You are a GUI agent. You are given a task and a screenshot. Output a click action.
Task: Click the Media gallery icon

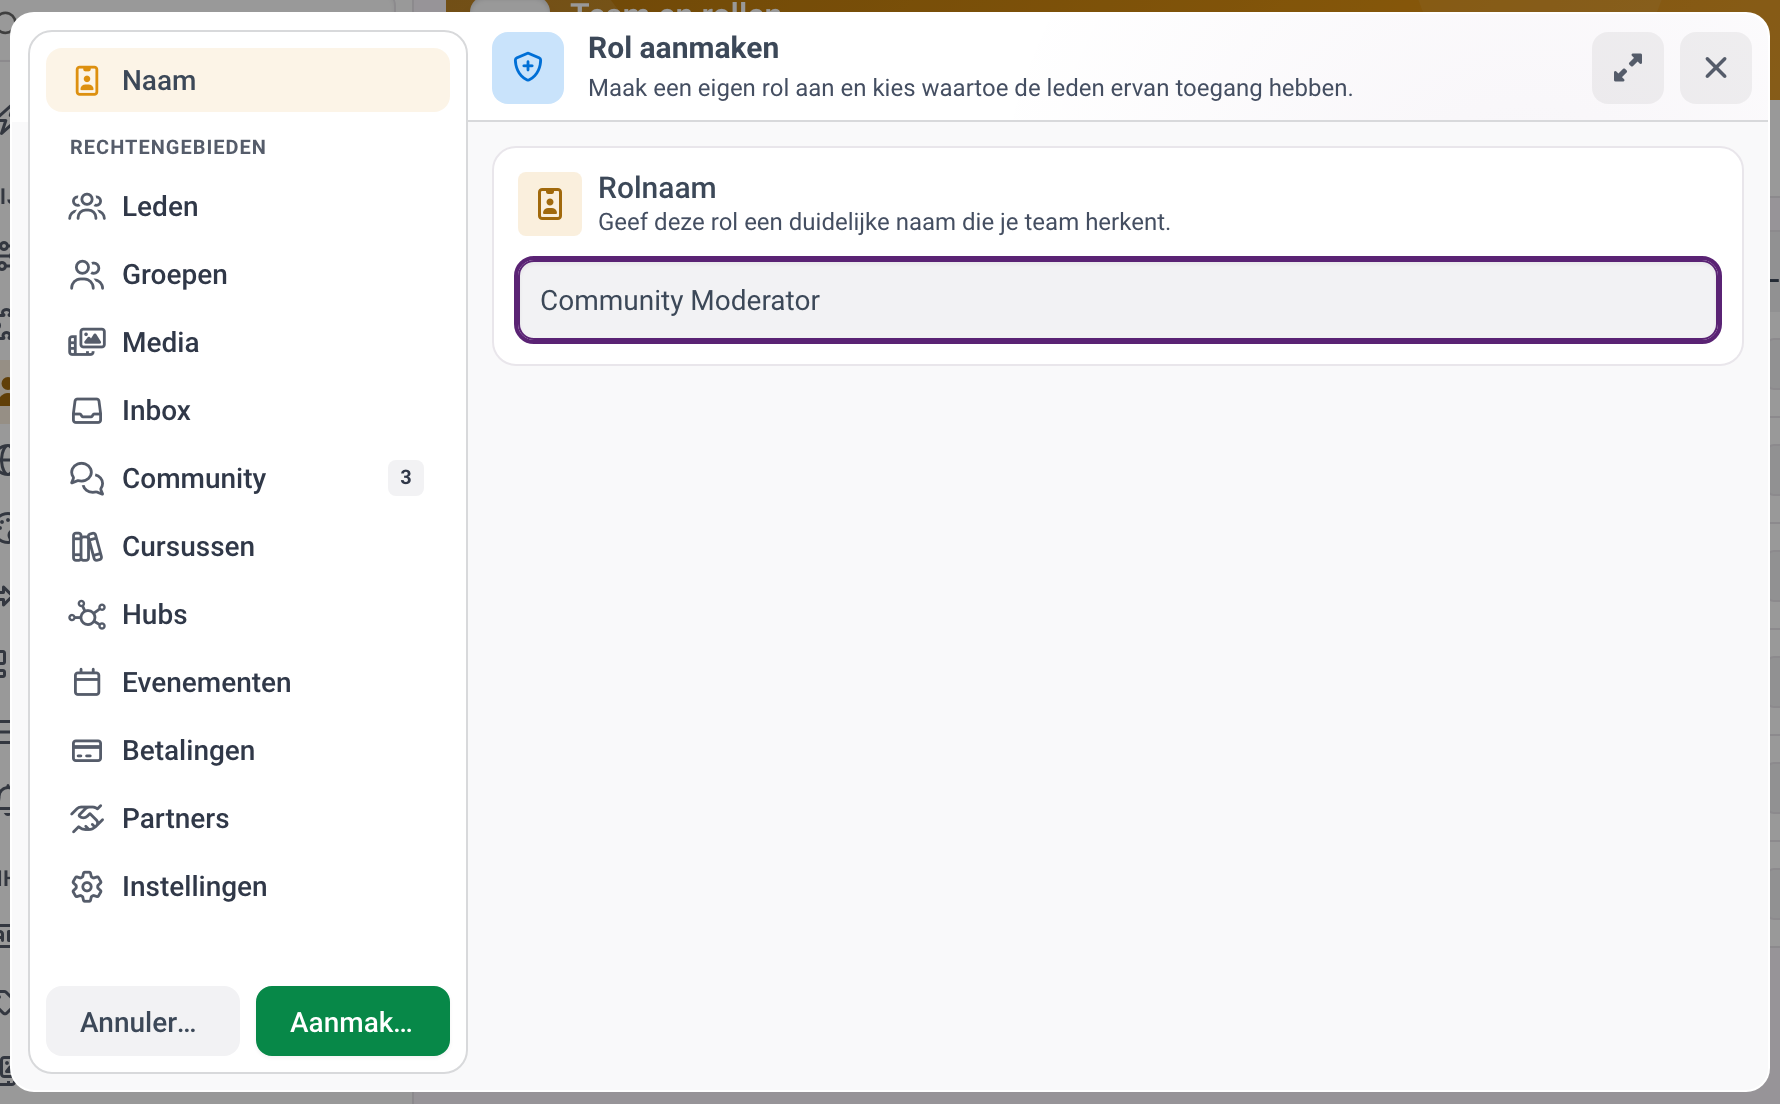point(87,342)
